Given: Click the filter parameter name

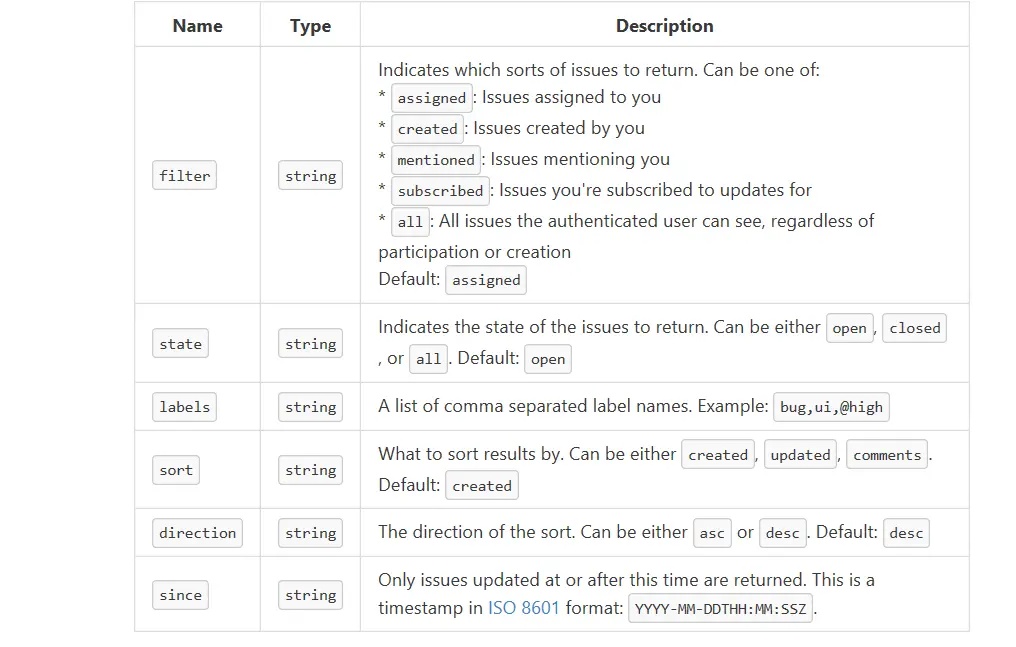Looking at the screenshot, I should tap(185, 176).
